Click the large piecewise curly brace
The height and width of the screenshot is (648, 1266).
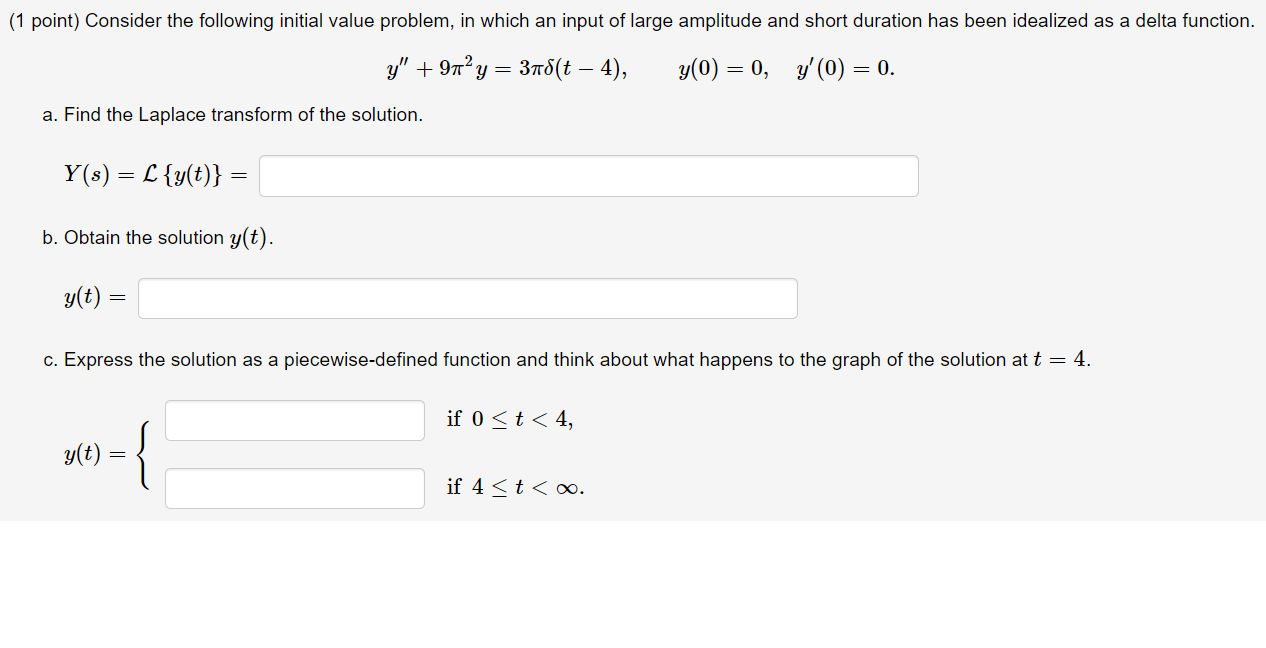click(146, 454)
